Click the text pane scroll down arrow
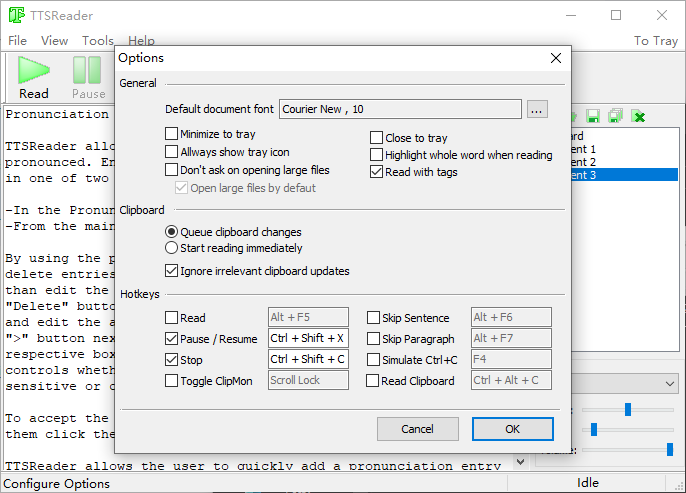The width and height of the screenshot is (686, 493). 520,462
